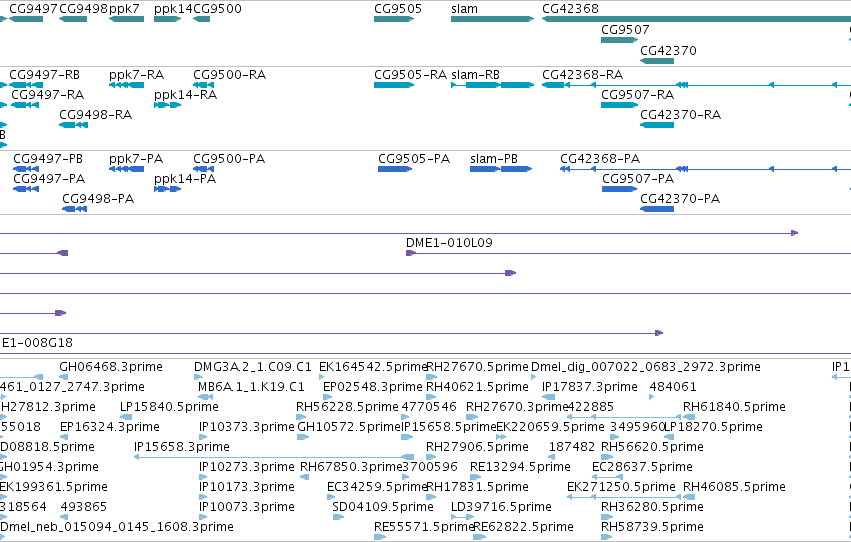Screen dimensions: 851x542
Task: Select protein slam-PB
Action: [501, 169]
